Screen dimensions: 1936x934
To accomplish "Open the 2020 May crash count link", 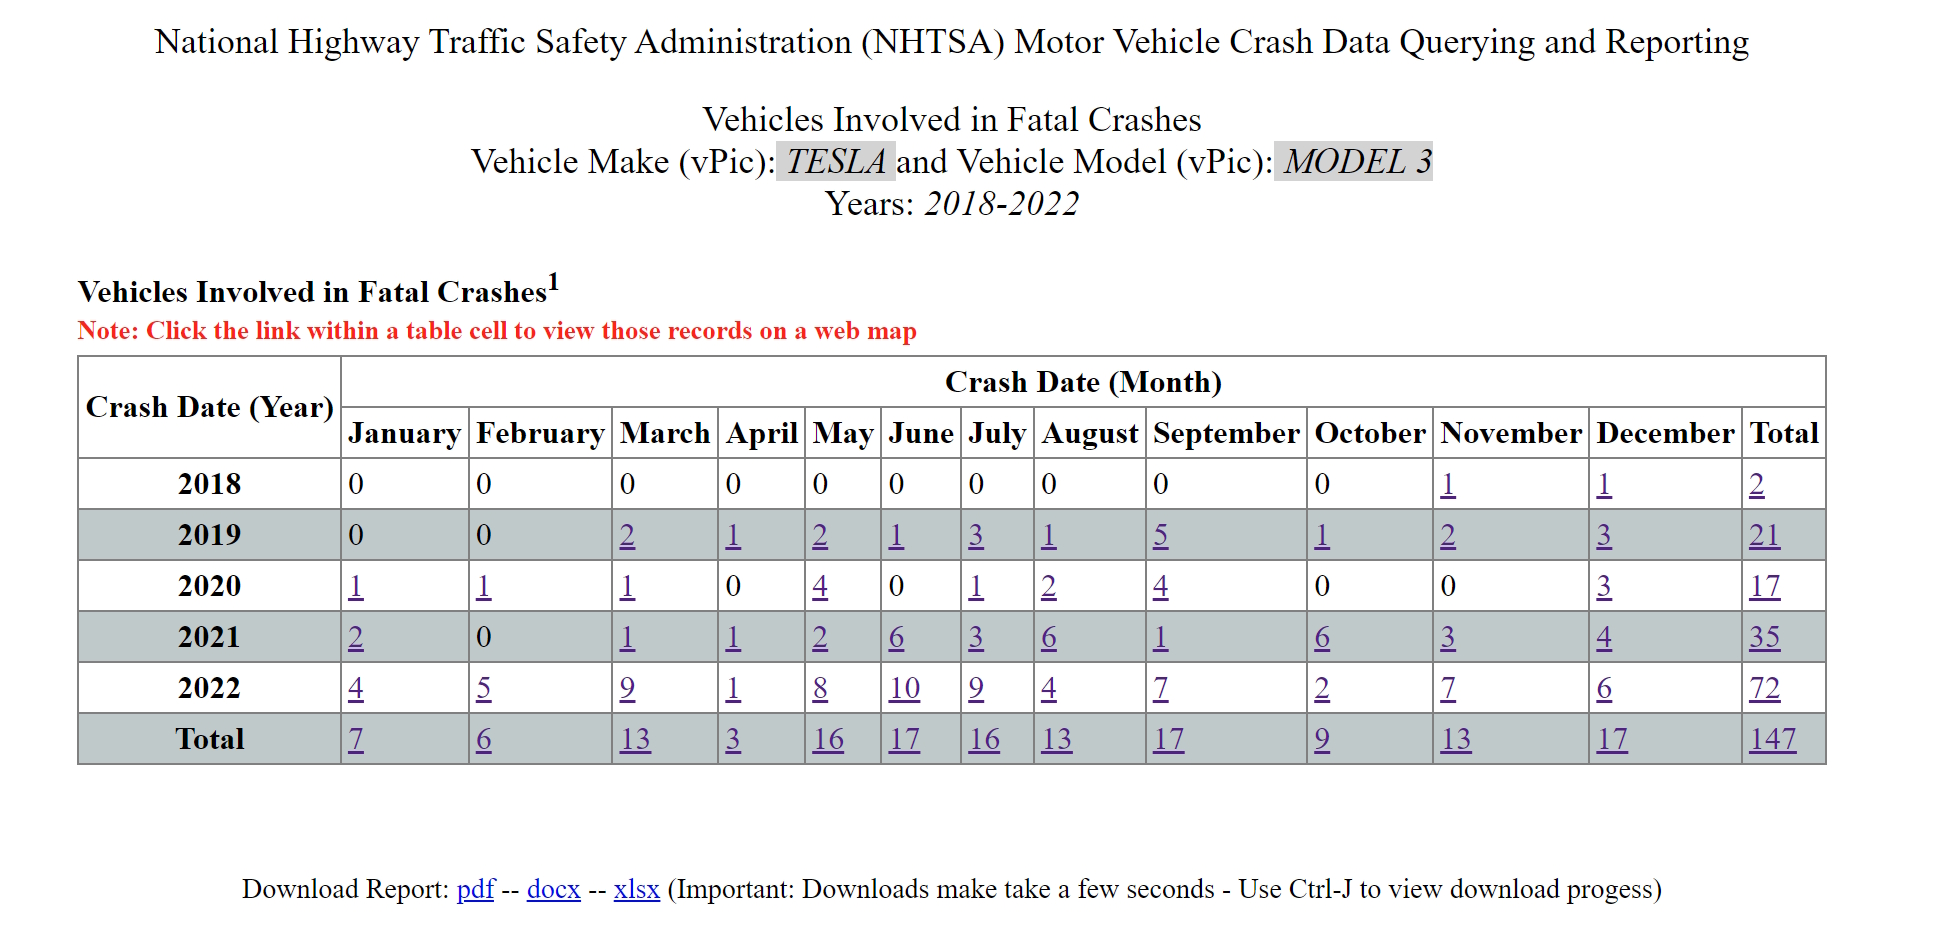I will coord(820,586).
